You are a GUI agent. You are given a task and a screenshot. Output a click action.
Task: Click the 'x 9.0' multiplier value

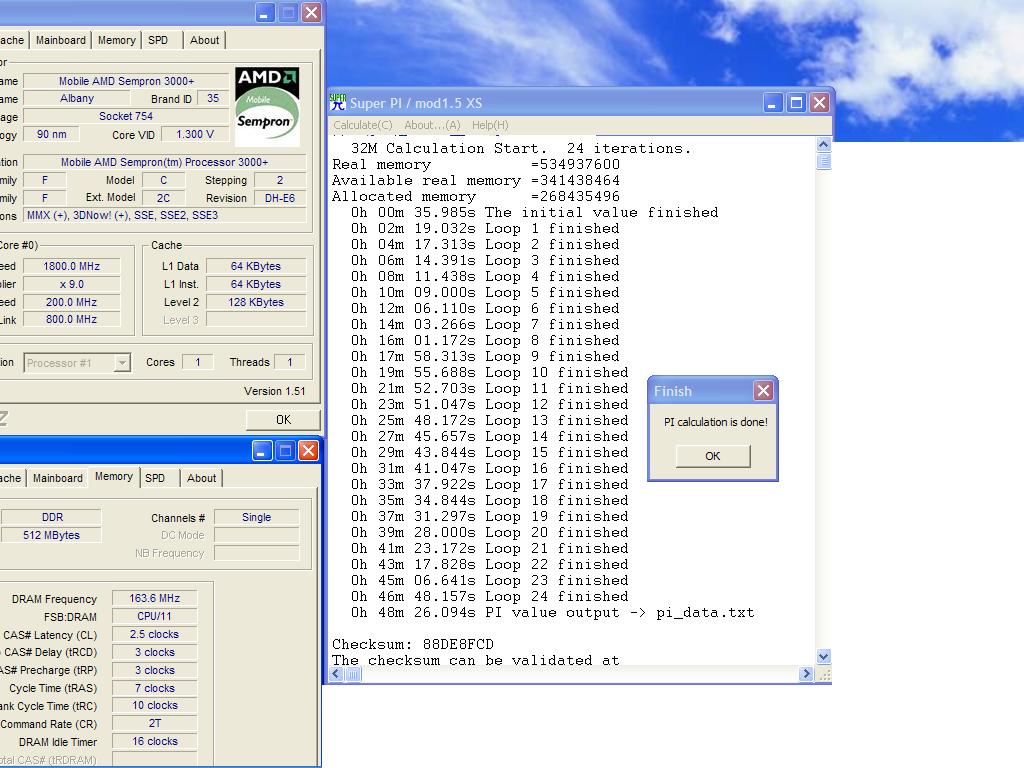click(72, 284)
